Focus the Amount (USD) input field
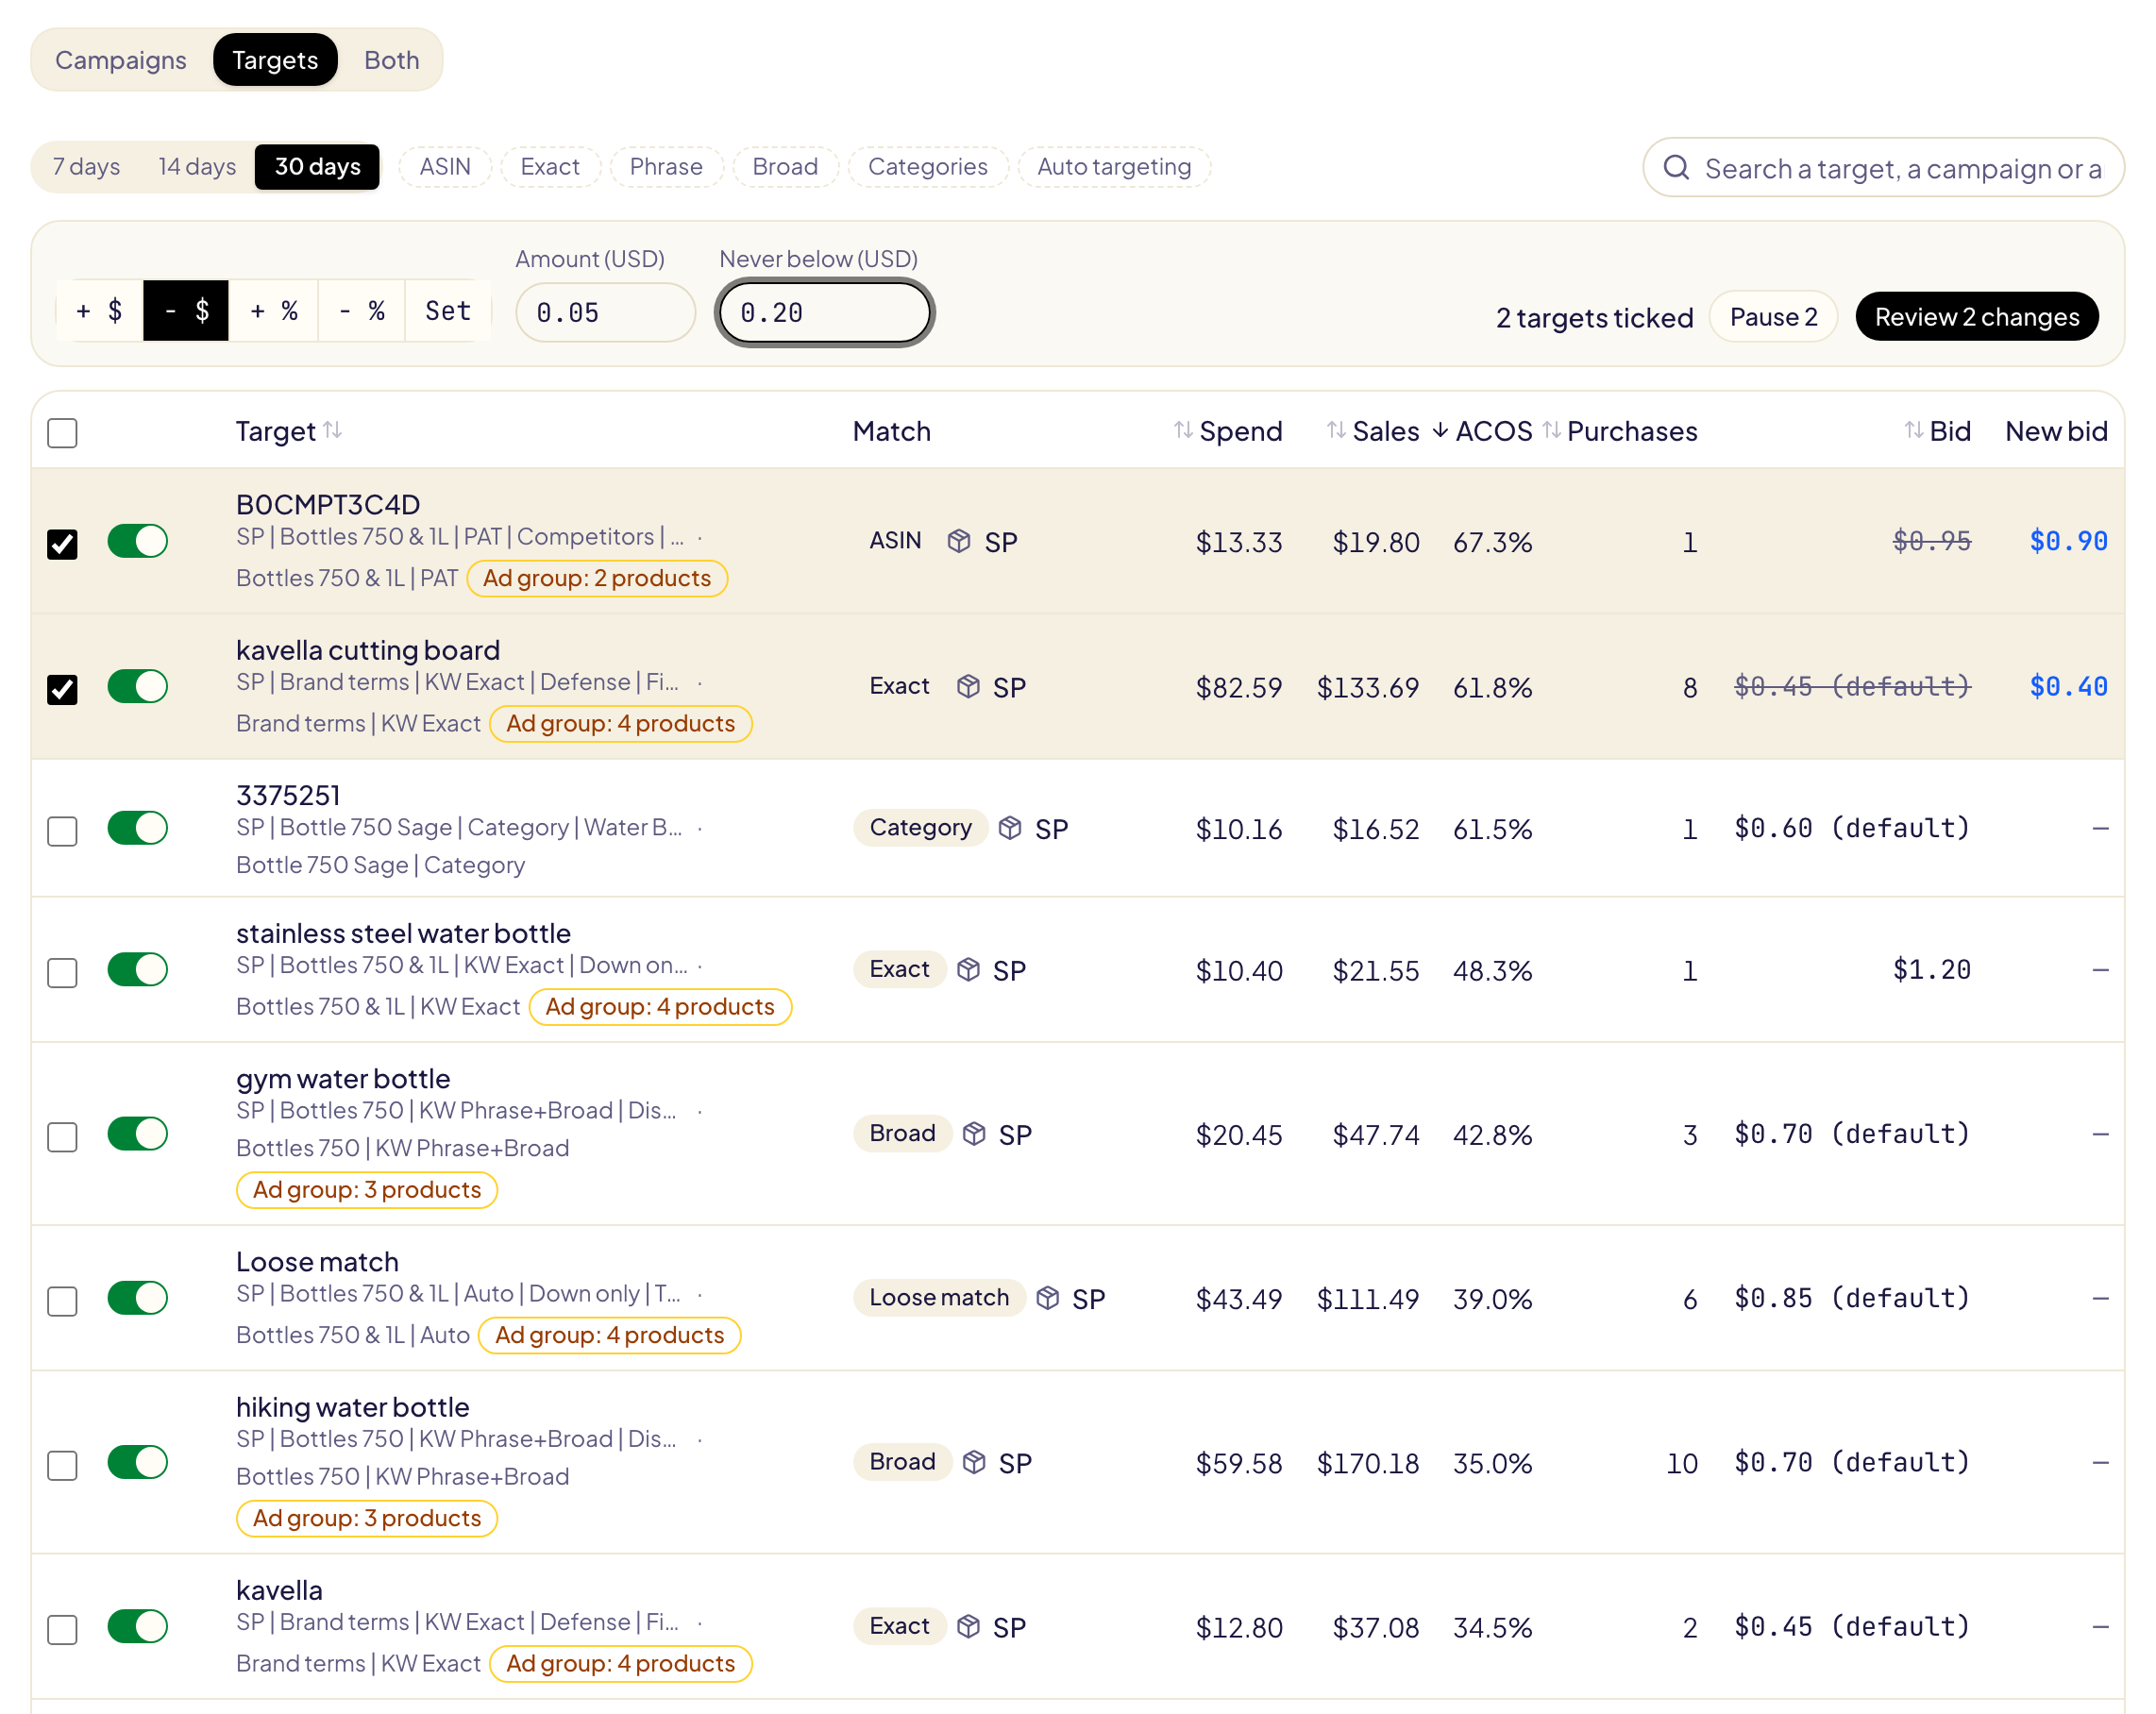Screen dimensions: 2156x1714 tap(605, 312)
